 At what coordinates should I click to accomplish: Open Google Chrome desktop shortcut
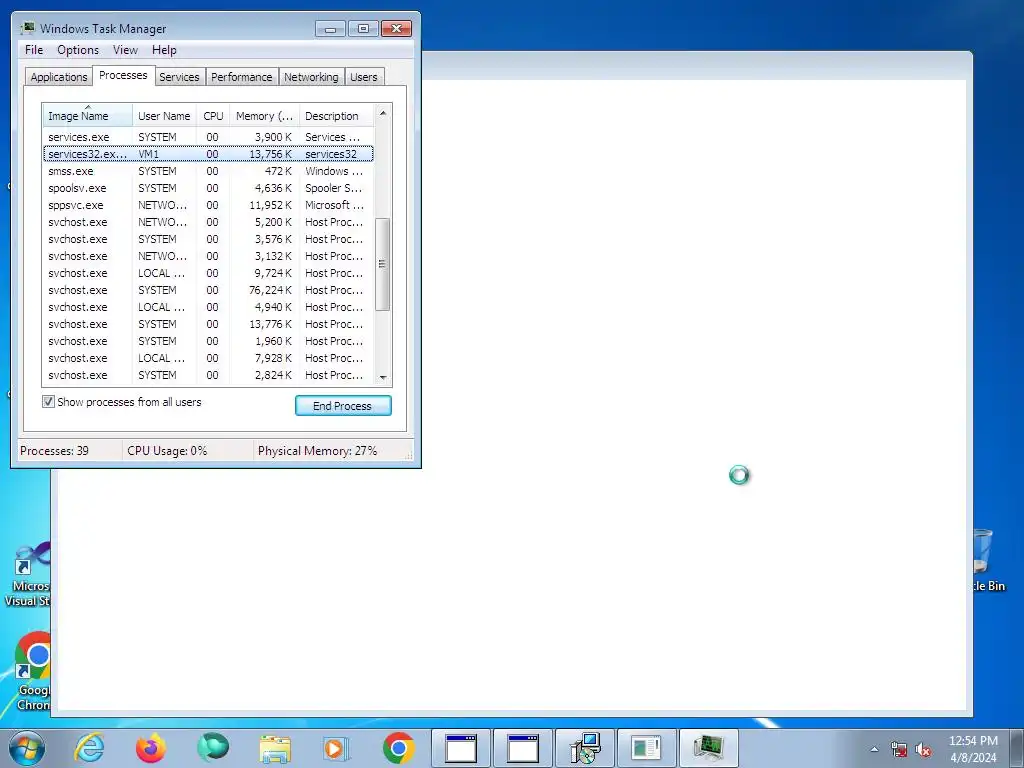[x=33, y=671]
